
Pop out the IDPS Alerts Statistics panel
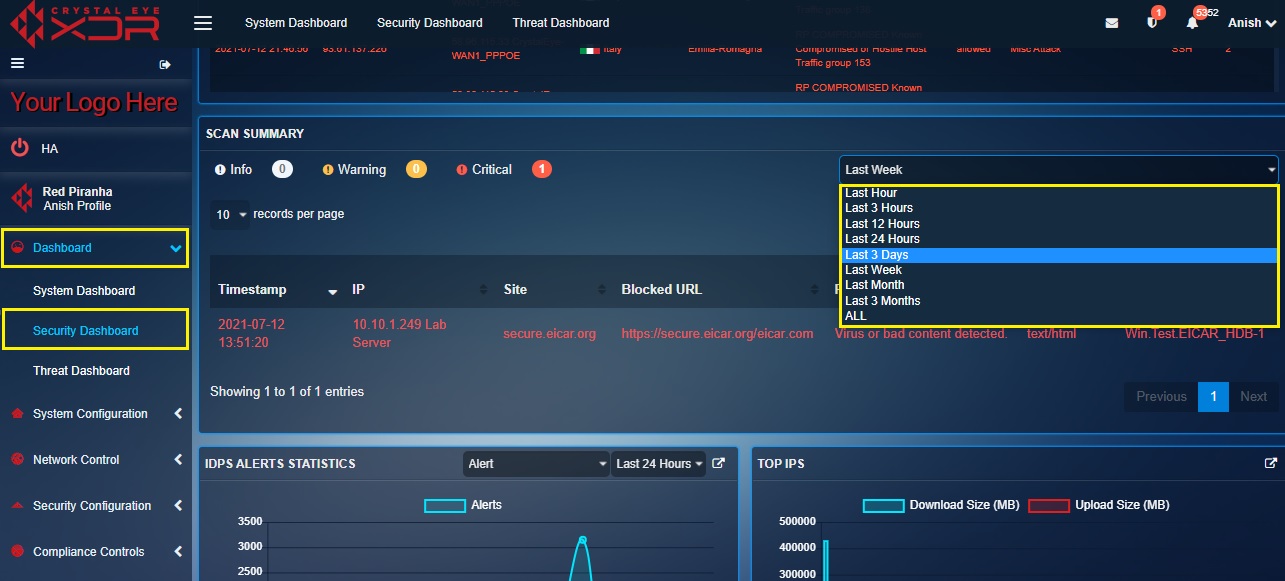coord(717,463)
